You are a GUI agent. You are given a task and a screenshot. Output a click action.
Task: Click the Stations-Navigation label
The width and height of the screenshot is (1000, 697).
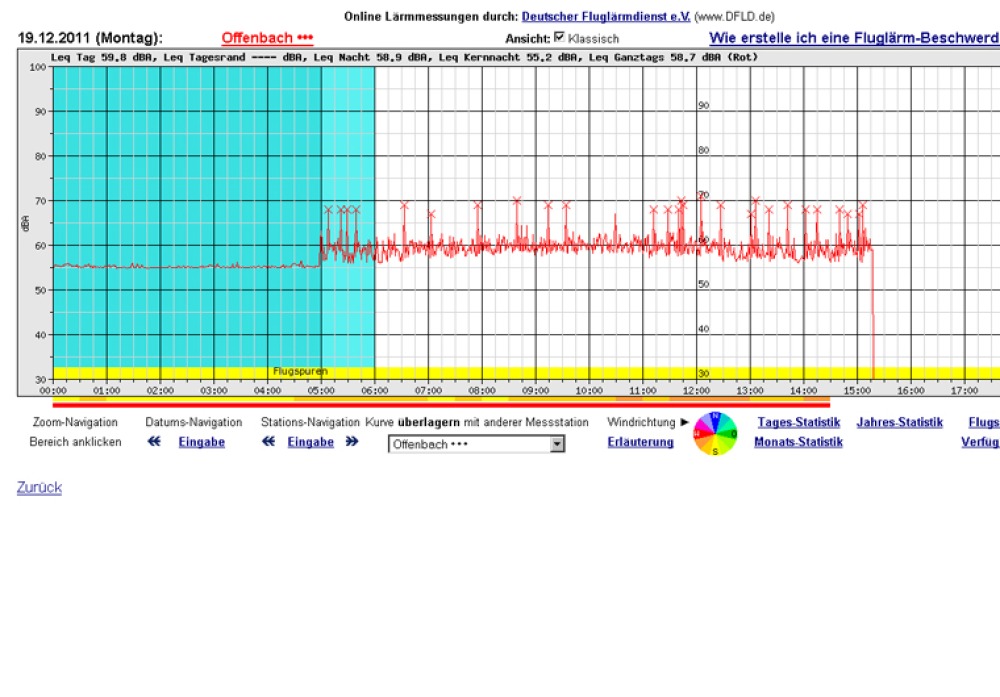click(310, 422)
